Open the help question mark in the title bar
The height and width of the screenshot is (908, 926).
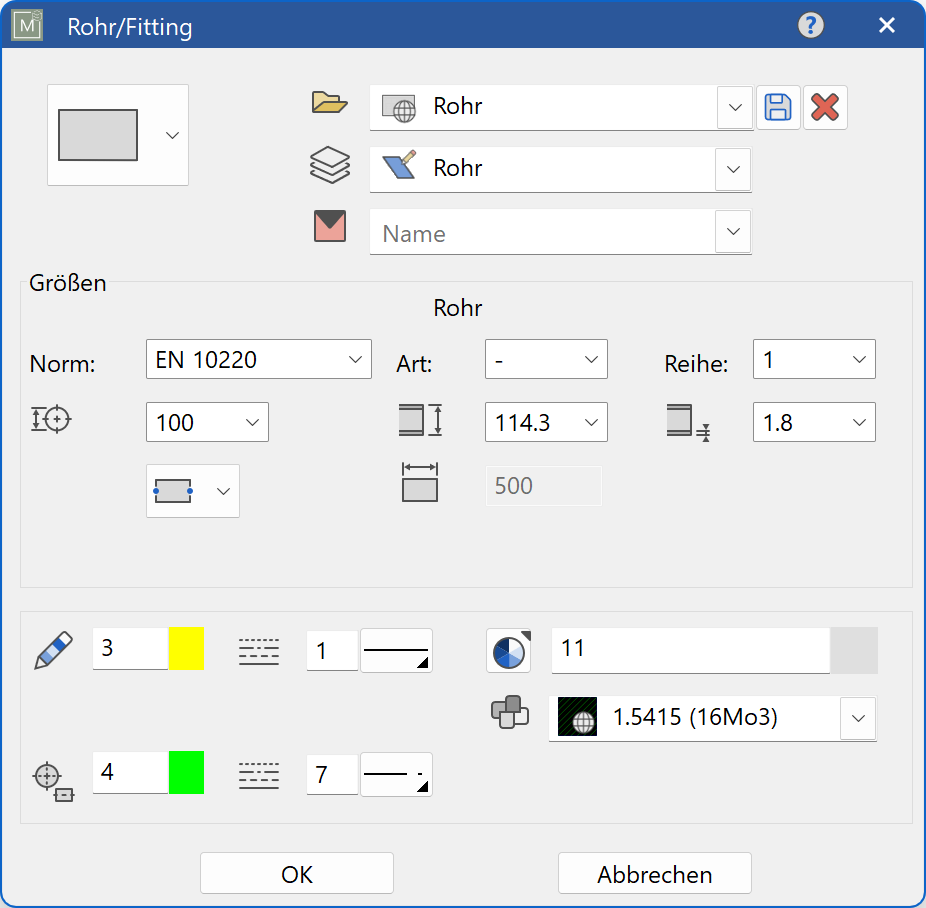810,25
